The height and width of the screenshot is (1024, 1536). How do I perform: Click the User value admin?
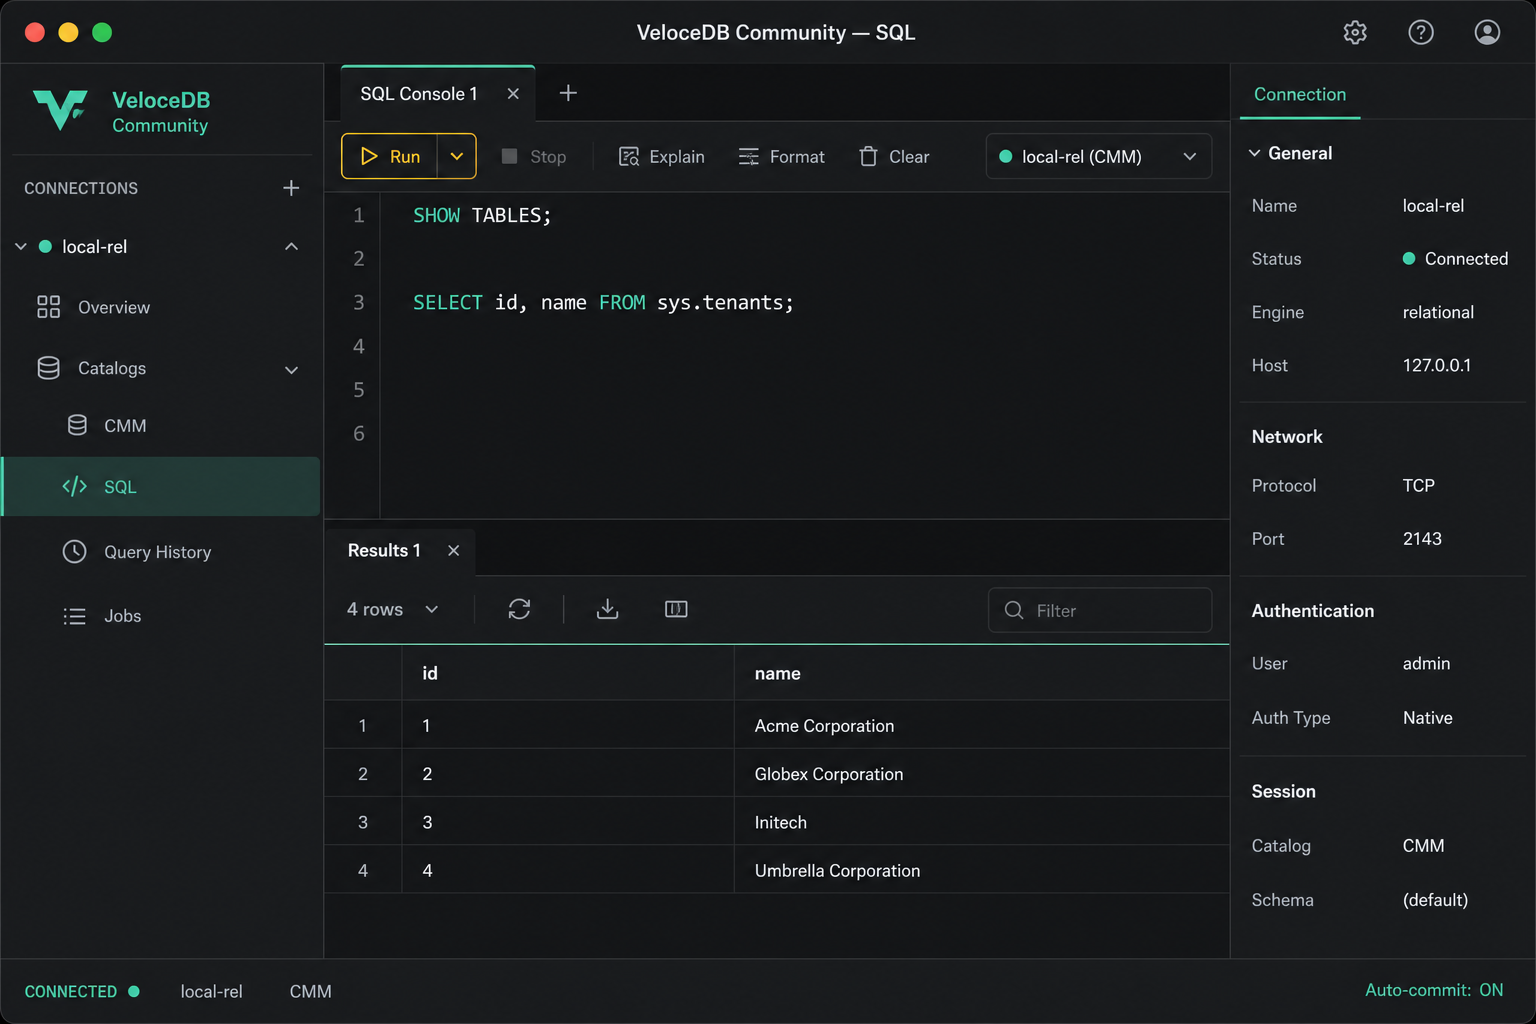[1426, 663]
